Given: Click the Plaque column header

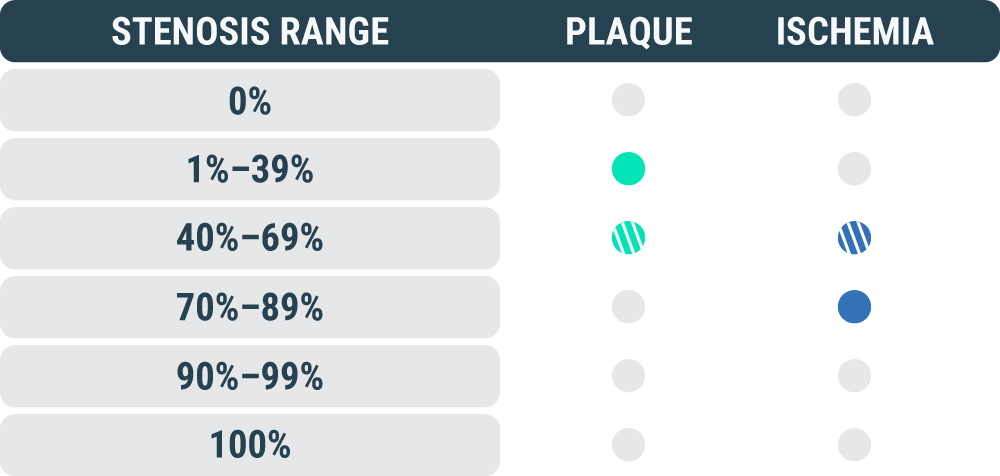Looking at the screenshot, I should (x=629, y=32).
